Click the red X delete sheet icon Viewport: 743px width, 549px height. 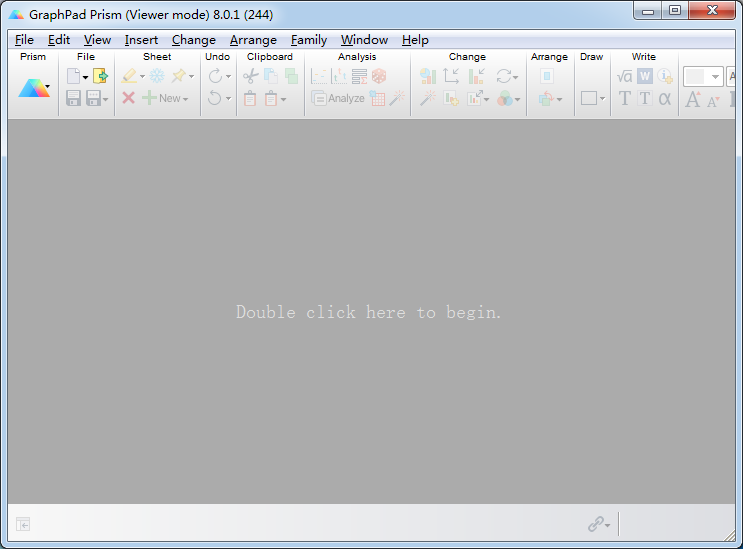[128, 98]
